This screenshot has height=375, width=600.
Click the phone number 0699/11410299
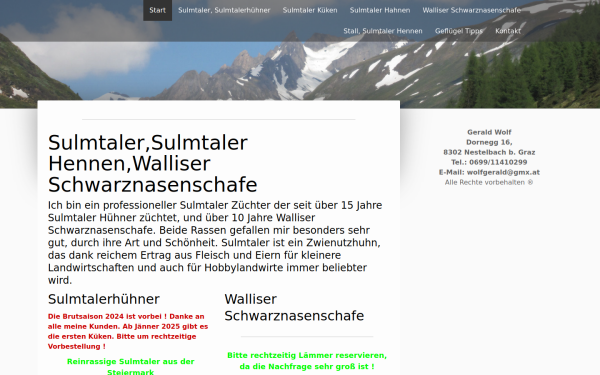tap(498, 162)
